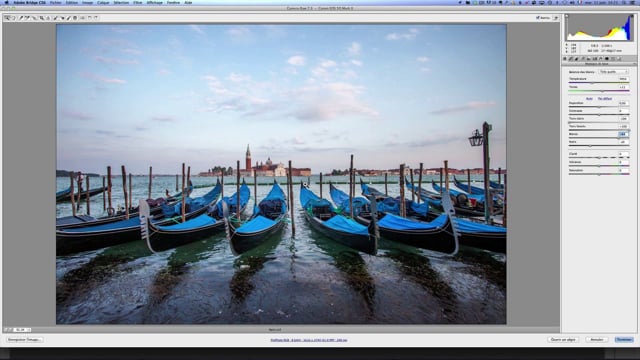The height and width of the screenshot is (360, 640).
Task: Open the Basic adjustments panel tab
Action: [565, 58]
